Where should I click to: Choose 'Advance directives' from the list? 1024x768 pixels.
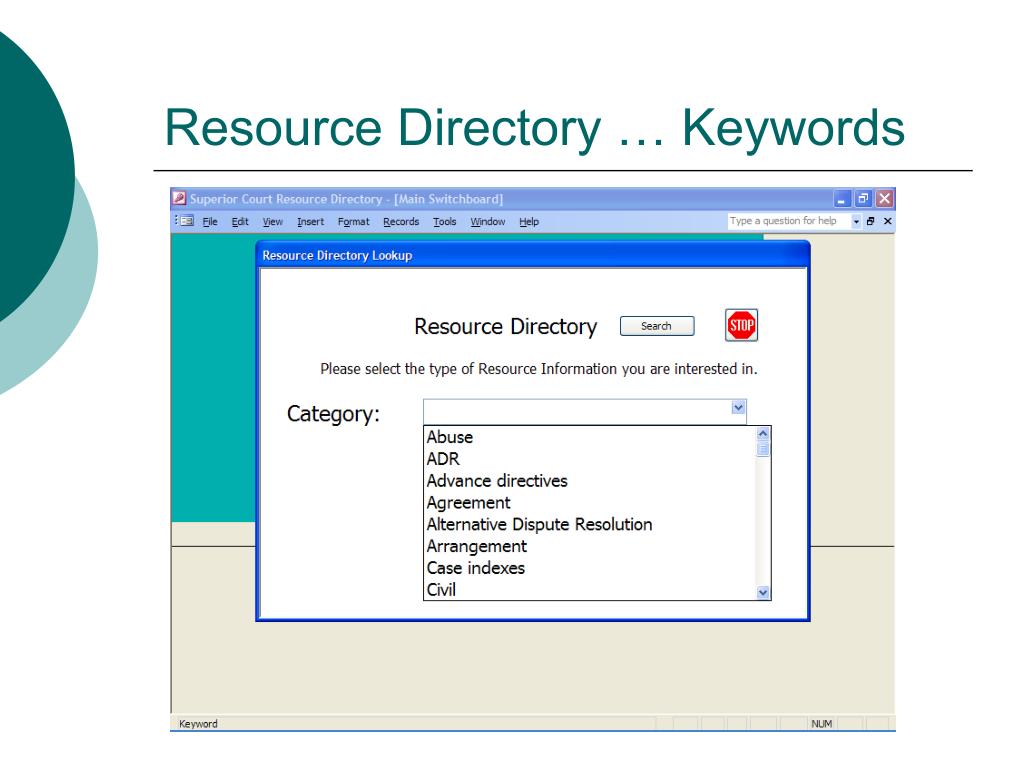590,481
